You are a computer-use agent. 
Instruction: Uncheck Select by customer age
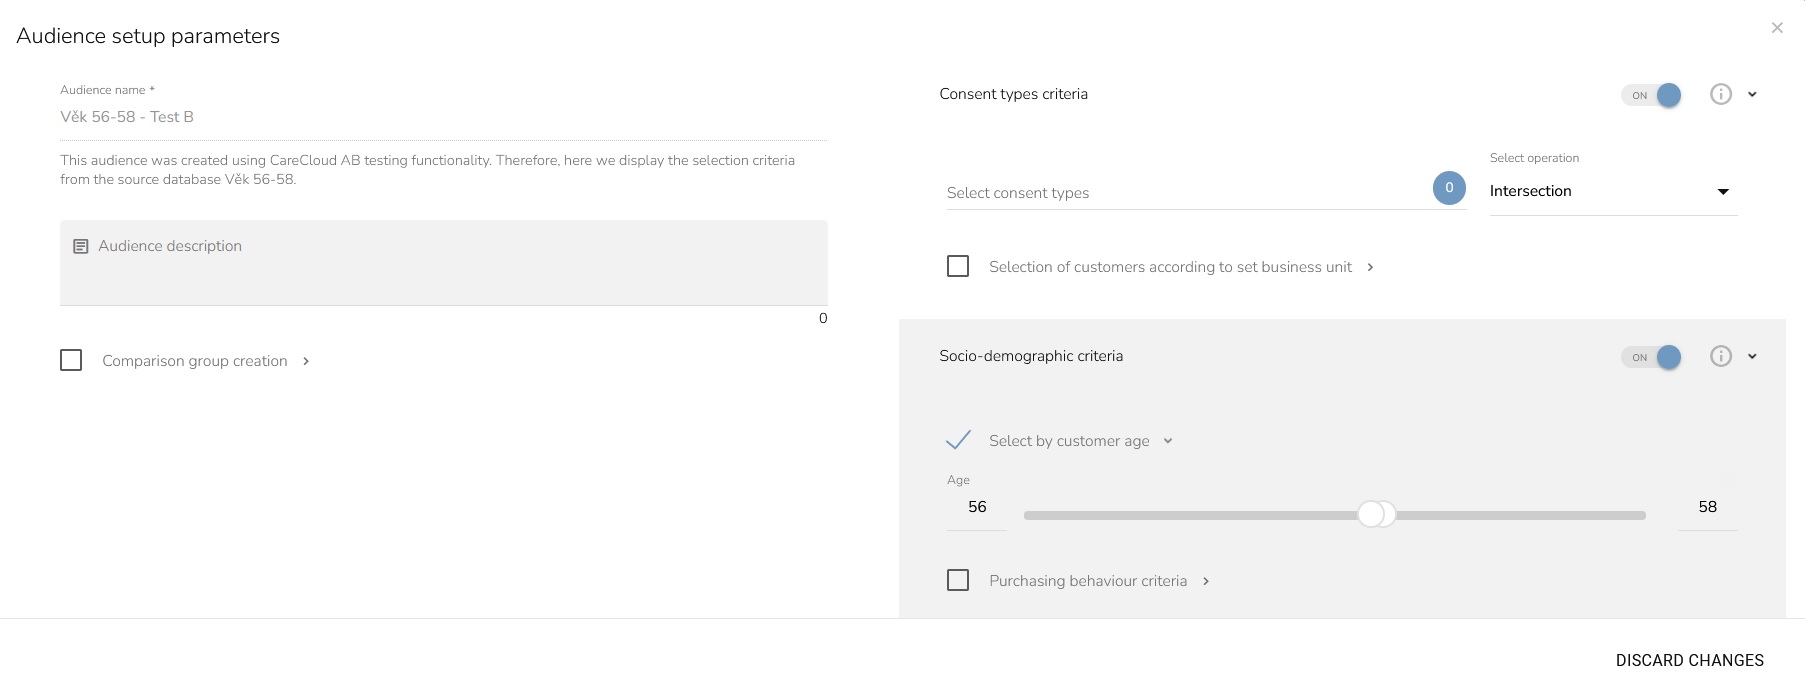pyautogui.click(x=958, y=440)
